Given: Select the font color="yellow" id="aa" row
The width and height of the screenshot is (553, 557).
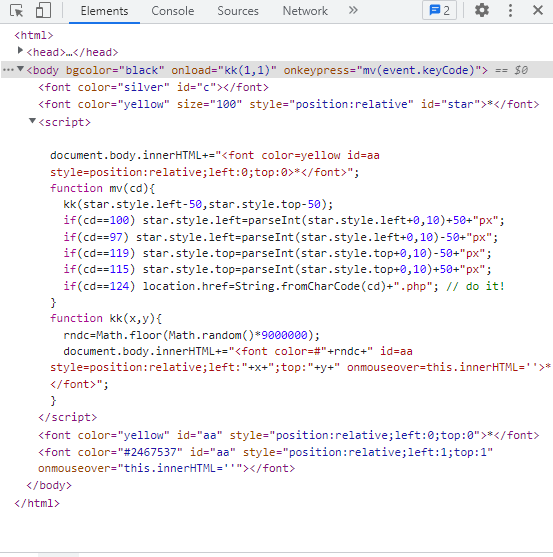Looking at the screenshot, I should [x=288, y=435].
